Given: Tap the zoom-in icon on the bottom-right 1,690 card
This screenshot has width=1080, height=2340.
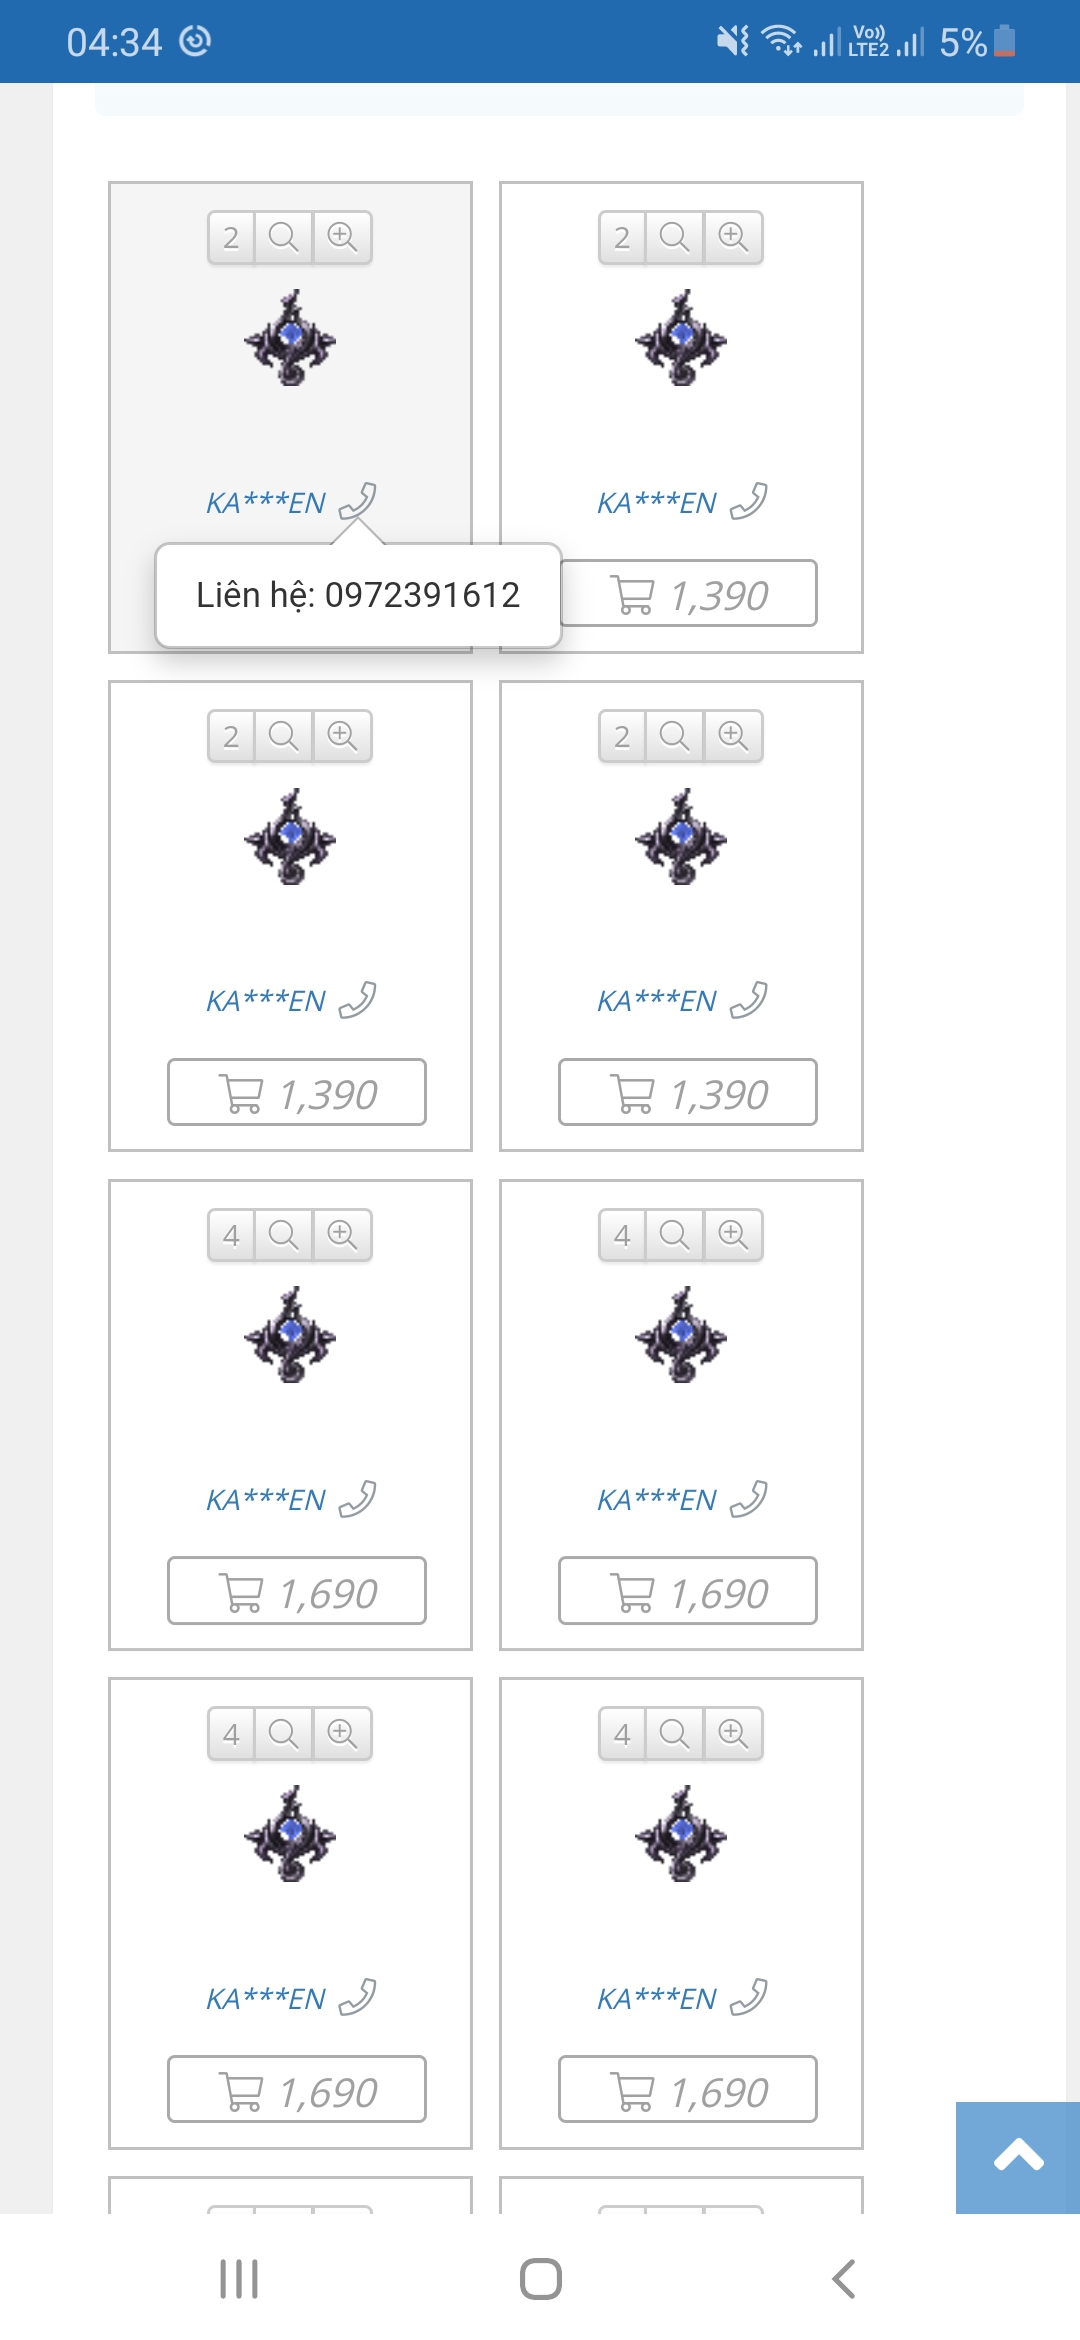Looking at the screenshot, I should [733, 1733].
